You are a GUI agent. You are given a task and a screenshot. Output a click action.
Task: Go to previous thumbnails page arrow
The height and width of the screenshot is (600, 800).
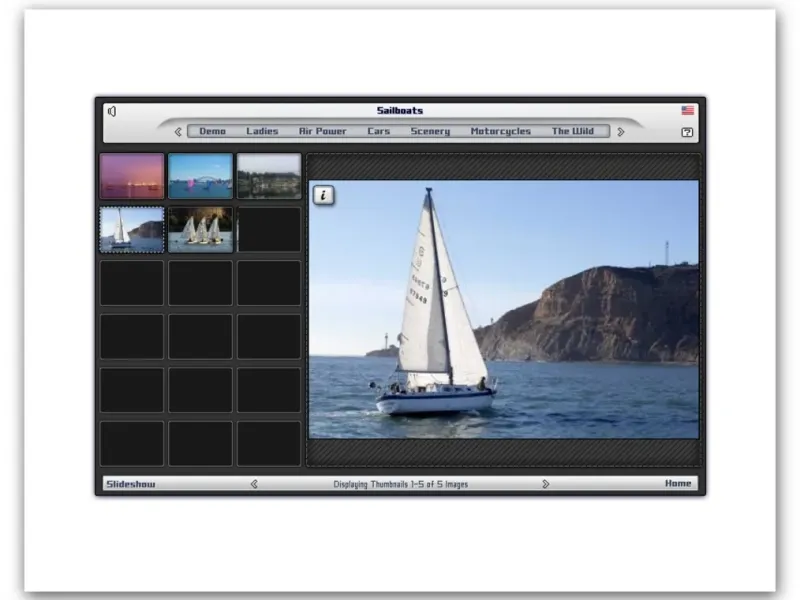254,484
